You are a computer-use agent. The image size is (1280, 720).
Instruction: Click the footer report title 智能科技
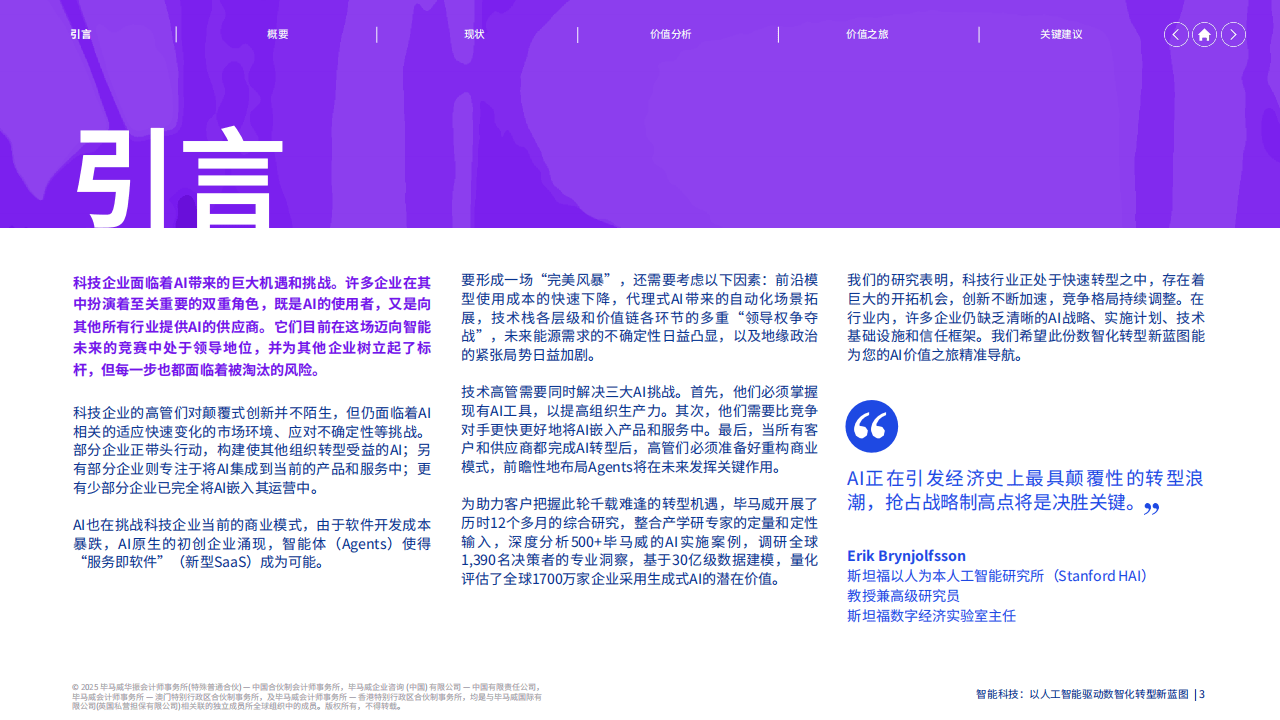pyautogui.click(x=1082, y=694)
